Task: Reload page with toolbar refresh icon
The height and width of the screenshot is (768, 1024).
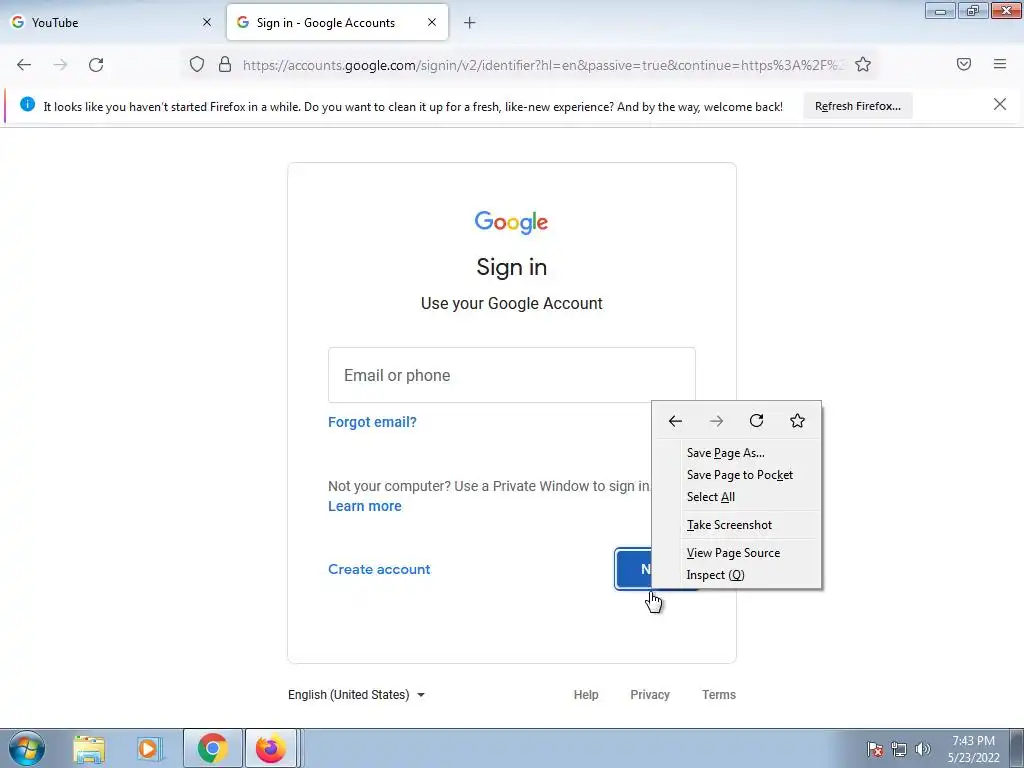Action: point(96,65)
